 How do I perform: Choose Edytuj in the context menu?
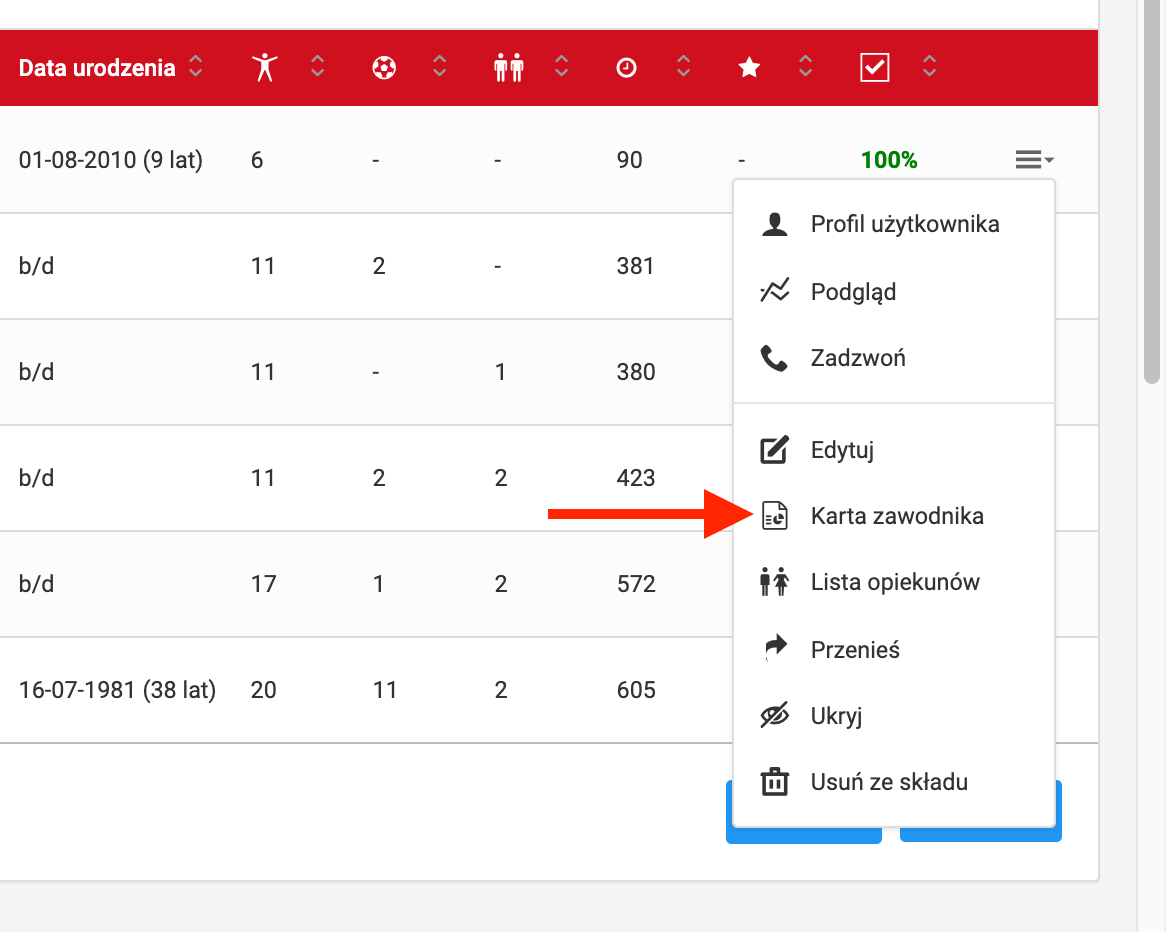(x=842, y=450)
